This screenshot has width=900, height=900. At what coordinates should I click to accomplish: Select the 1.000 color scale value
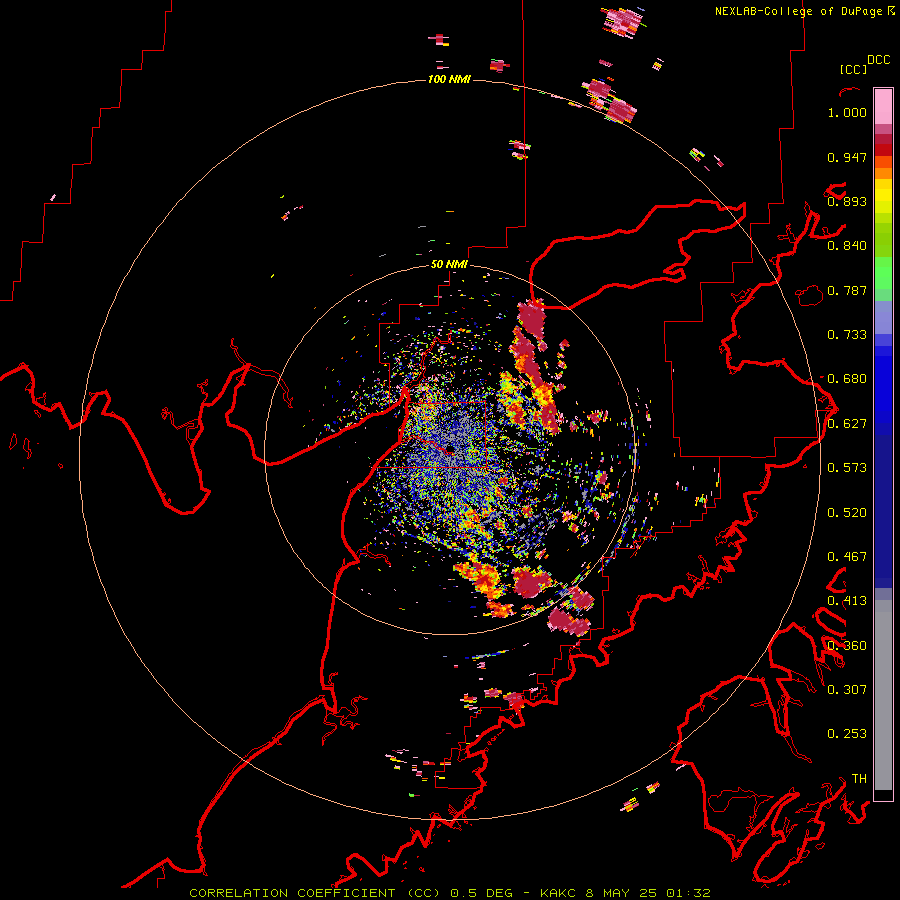click(847, 112)
